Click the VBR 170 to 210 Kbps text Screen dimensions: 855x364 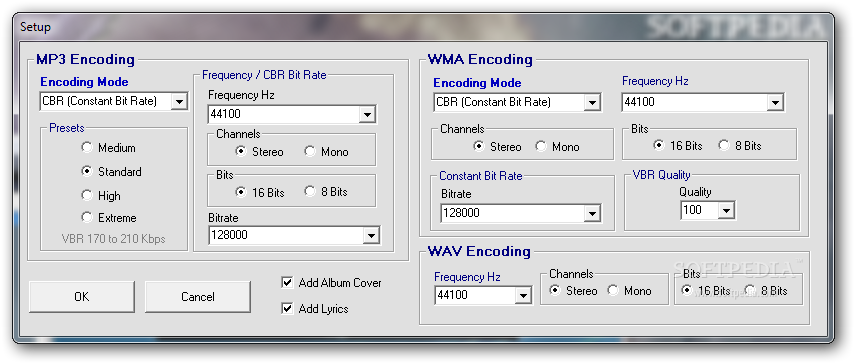tap(113, 239)
